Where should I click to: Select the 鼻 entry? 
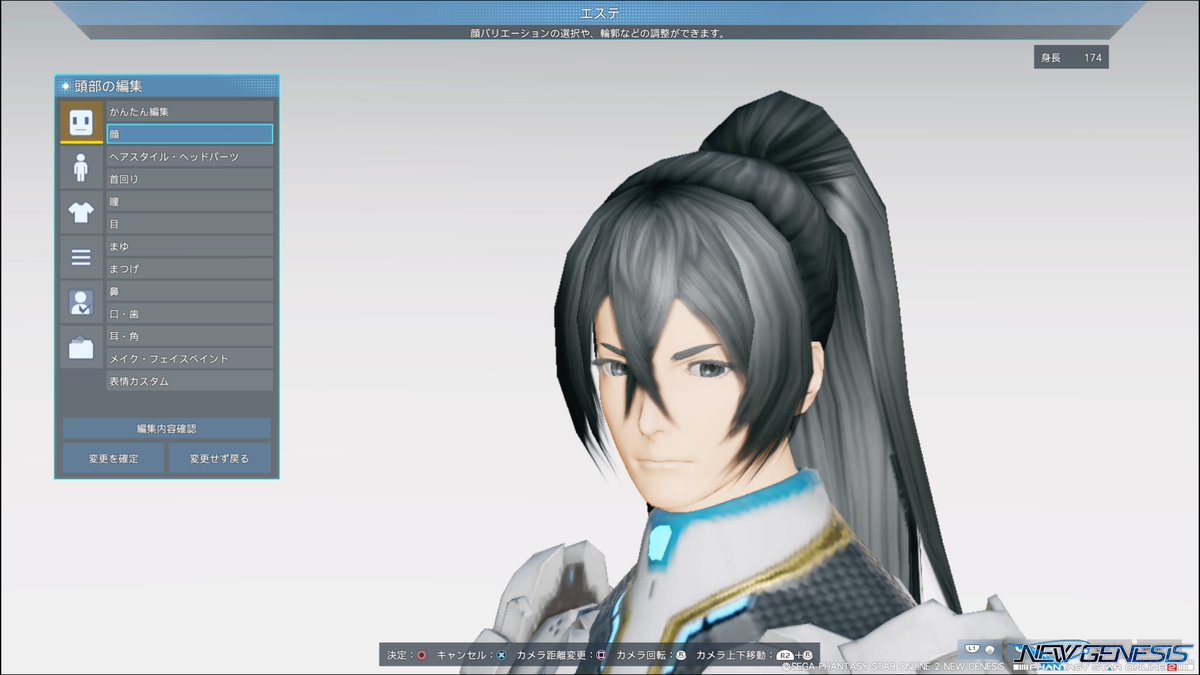click(x=189, y=291)
